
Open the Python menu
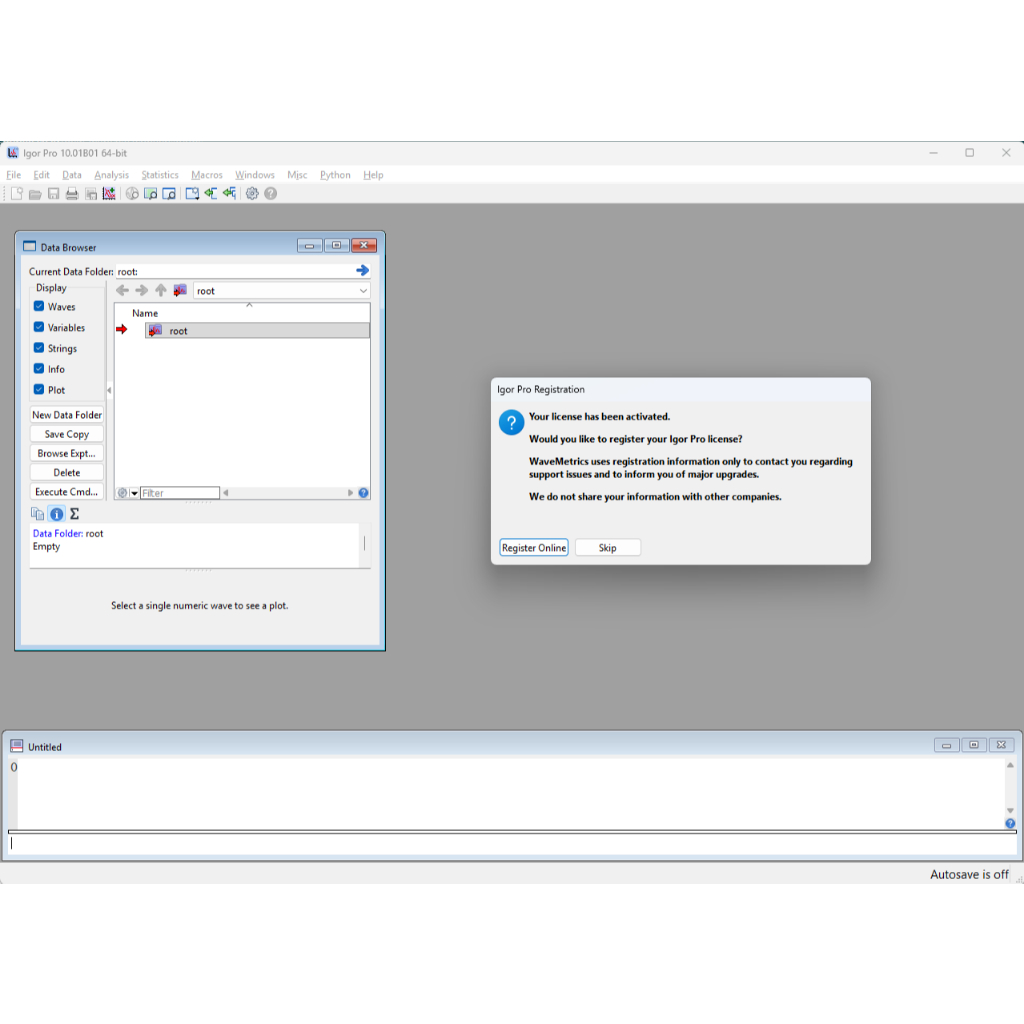(x=335, y=175)
